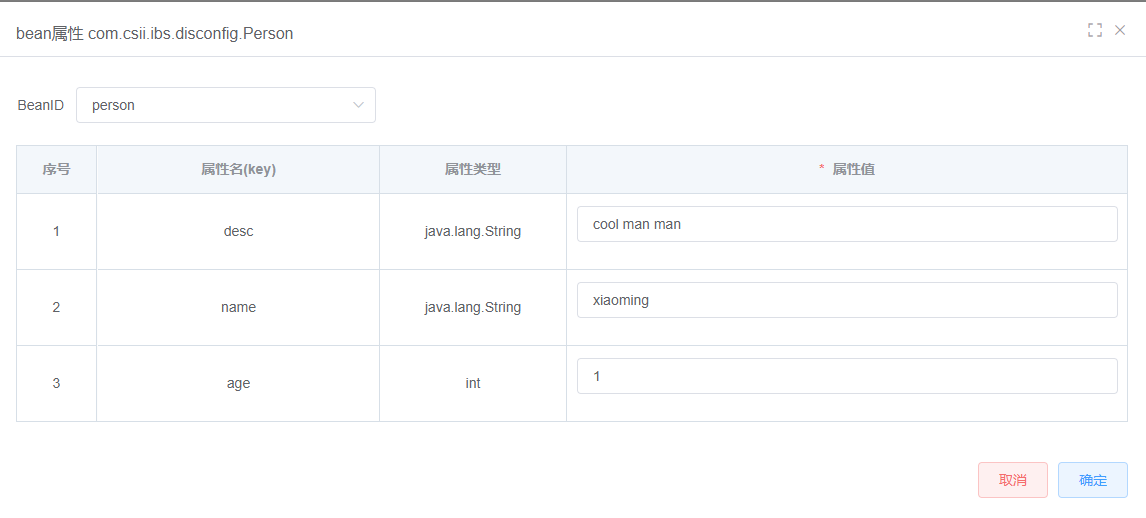Focus the age value input field

coord(847,376)
